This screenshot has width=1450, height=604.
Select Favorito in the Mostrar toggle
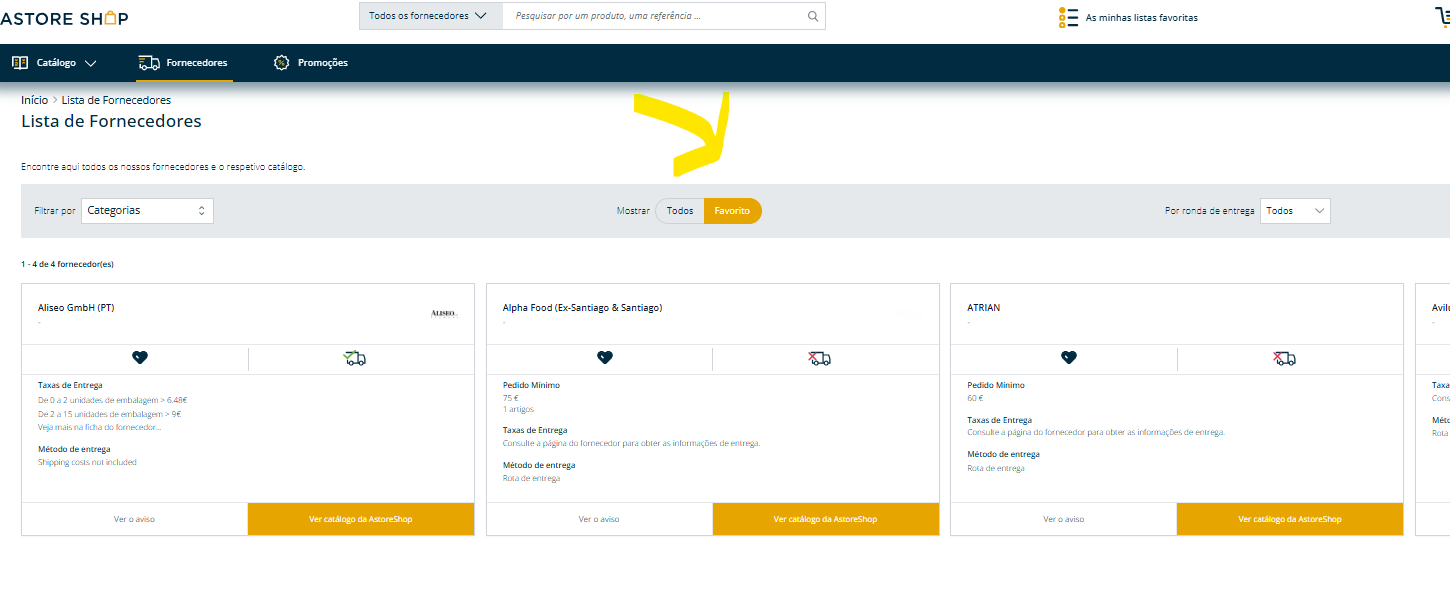coord(732,211)
